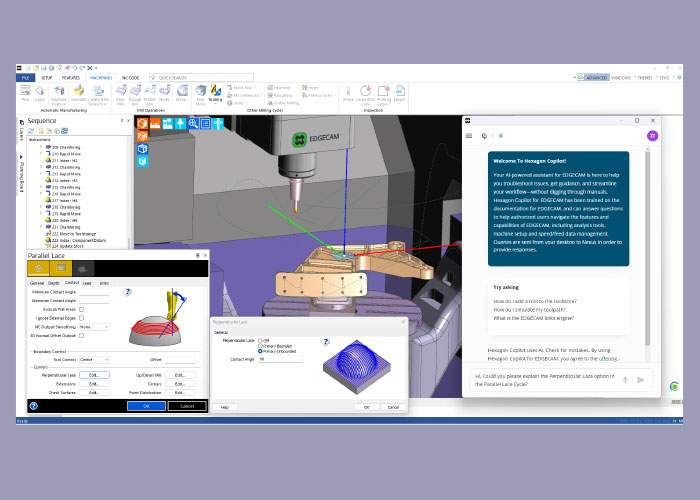
Task: Open the FILE ribbon tab
Action: click(x=25, y=78)
